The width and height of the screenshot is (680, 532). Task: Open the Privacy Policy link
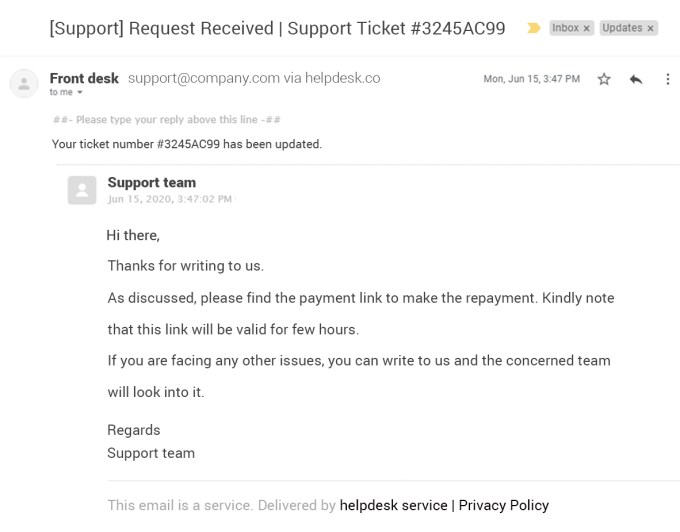point(503,505)
